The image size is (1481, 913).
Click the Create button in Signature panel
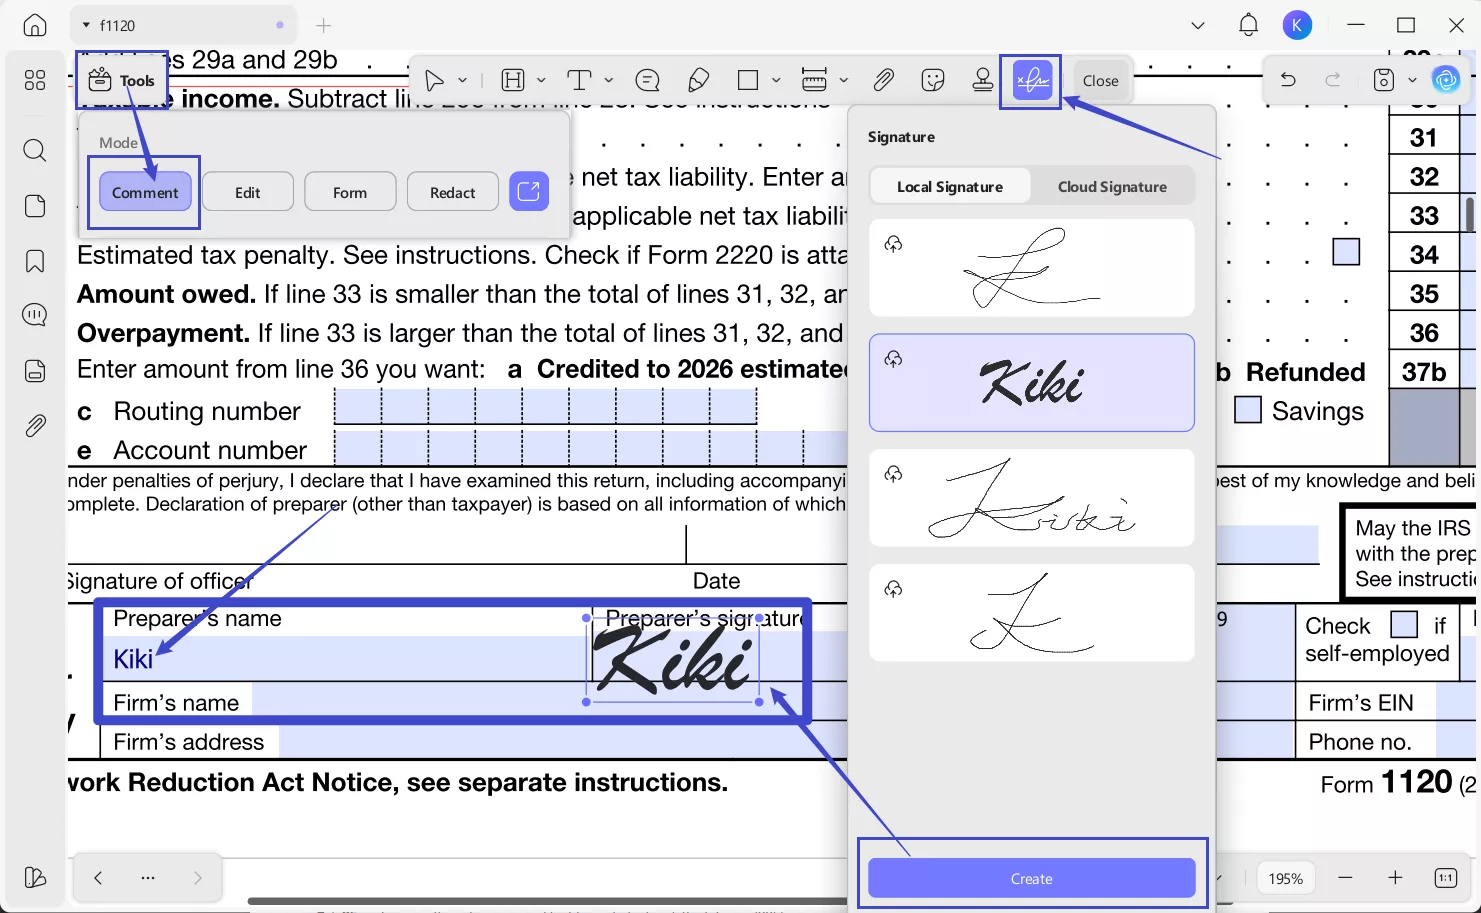tap(1031, 878)
